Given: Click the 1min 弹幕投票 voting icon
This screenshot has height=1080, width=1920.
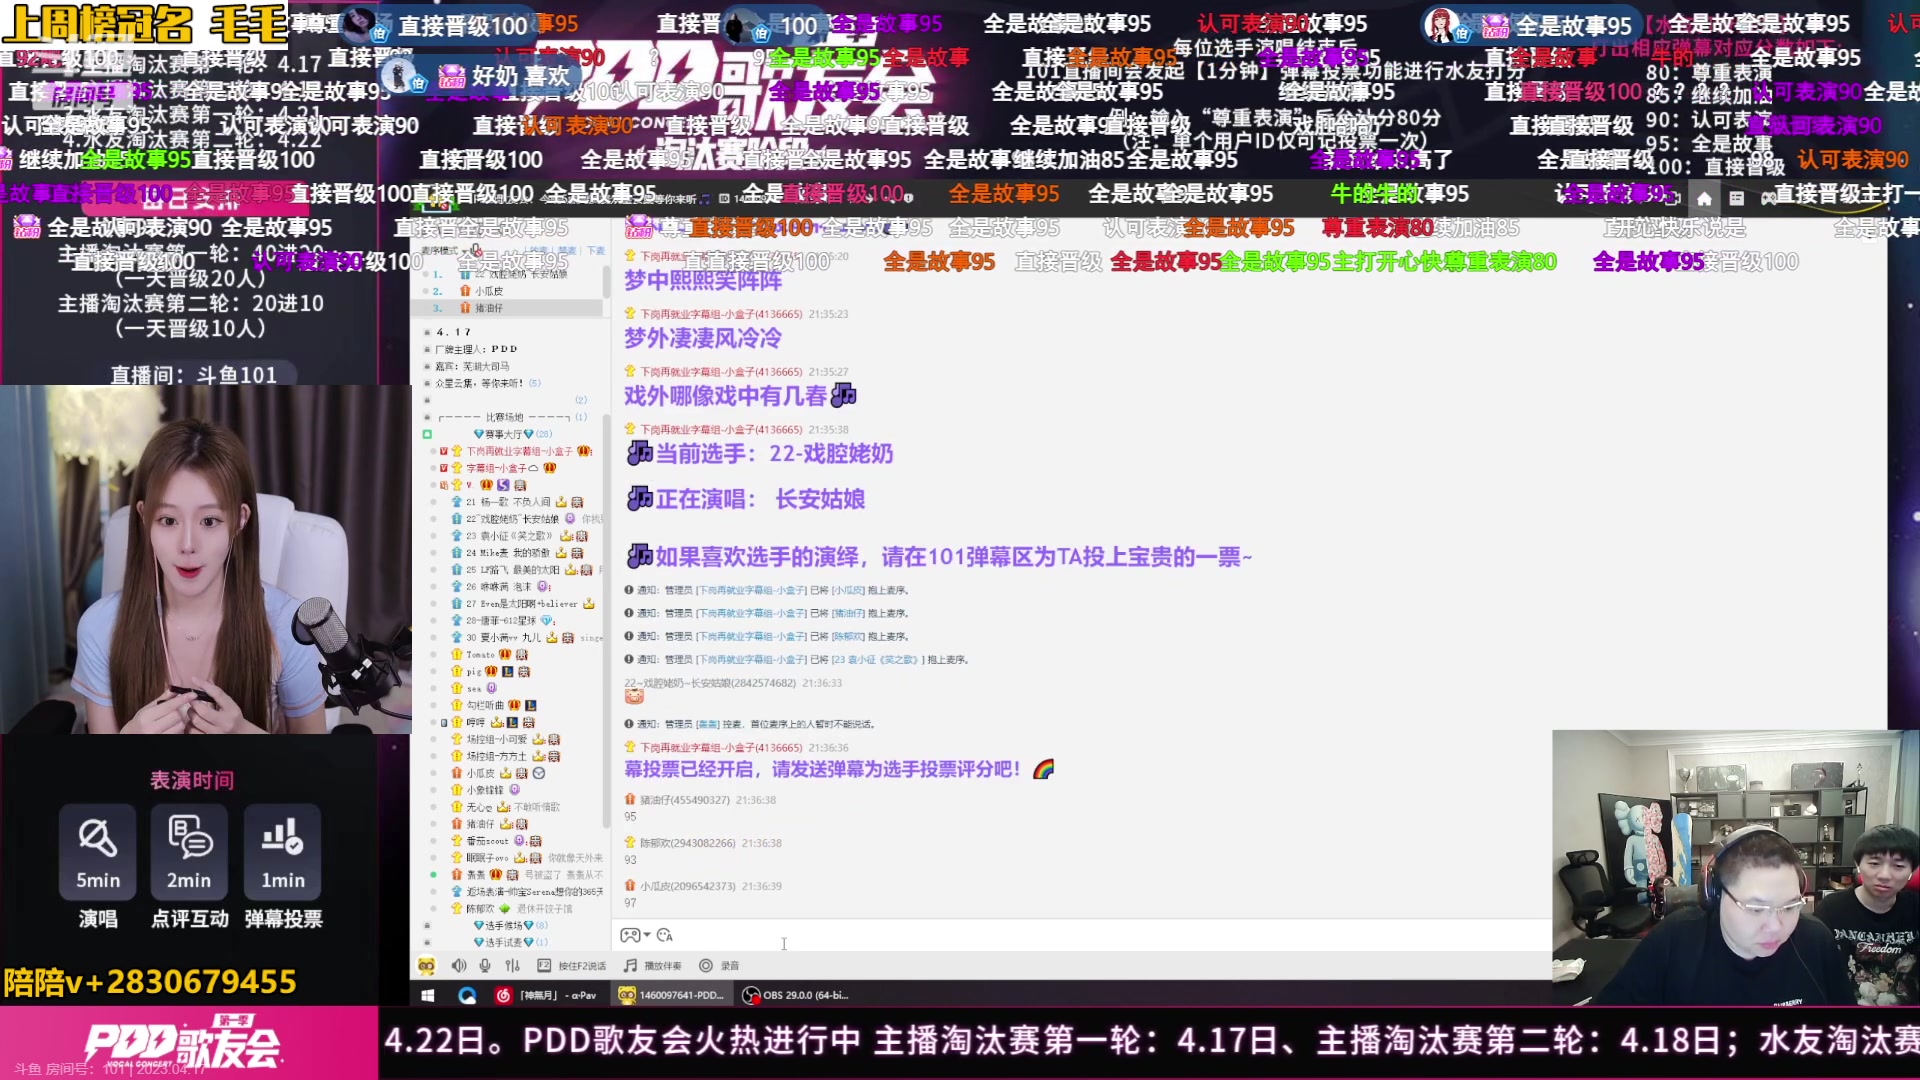Looking at the screenshot, I should coord(283,852).
